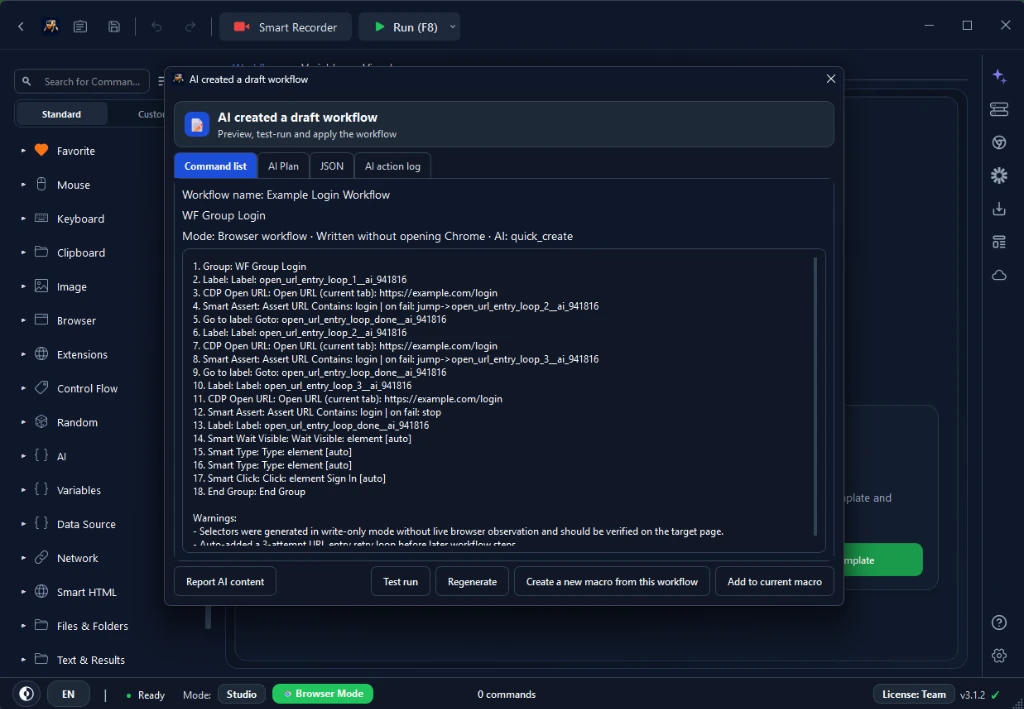
Task: Click the left command panel scrollbar
Action: point(208,617)
